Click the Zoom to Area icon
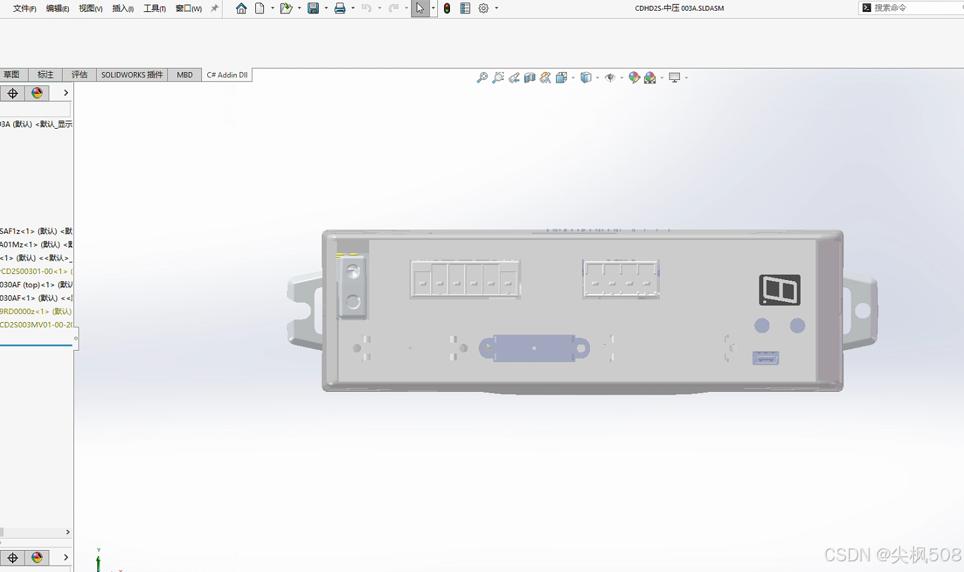Image resolution: width=964 pixels, height=572 pixels. pos(498,77)
